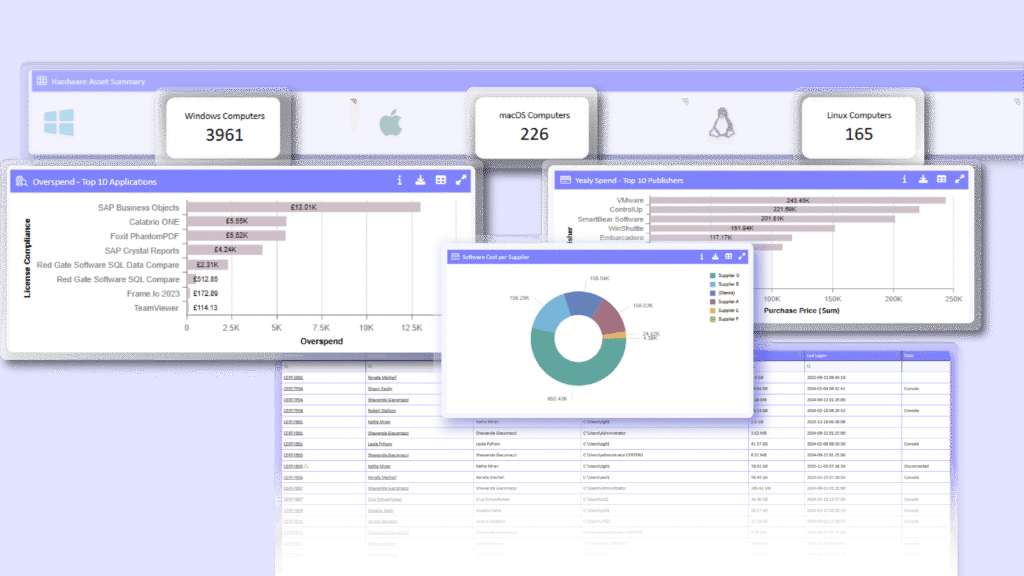Click the Last Logon column search field
The image size is (1024, 576).
(x=852, y=366)
